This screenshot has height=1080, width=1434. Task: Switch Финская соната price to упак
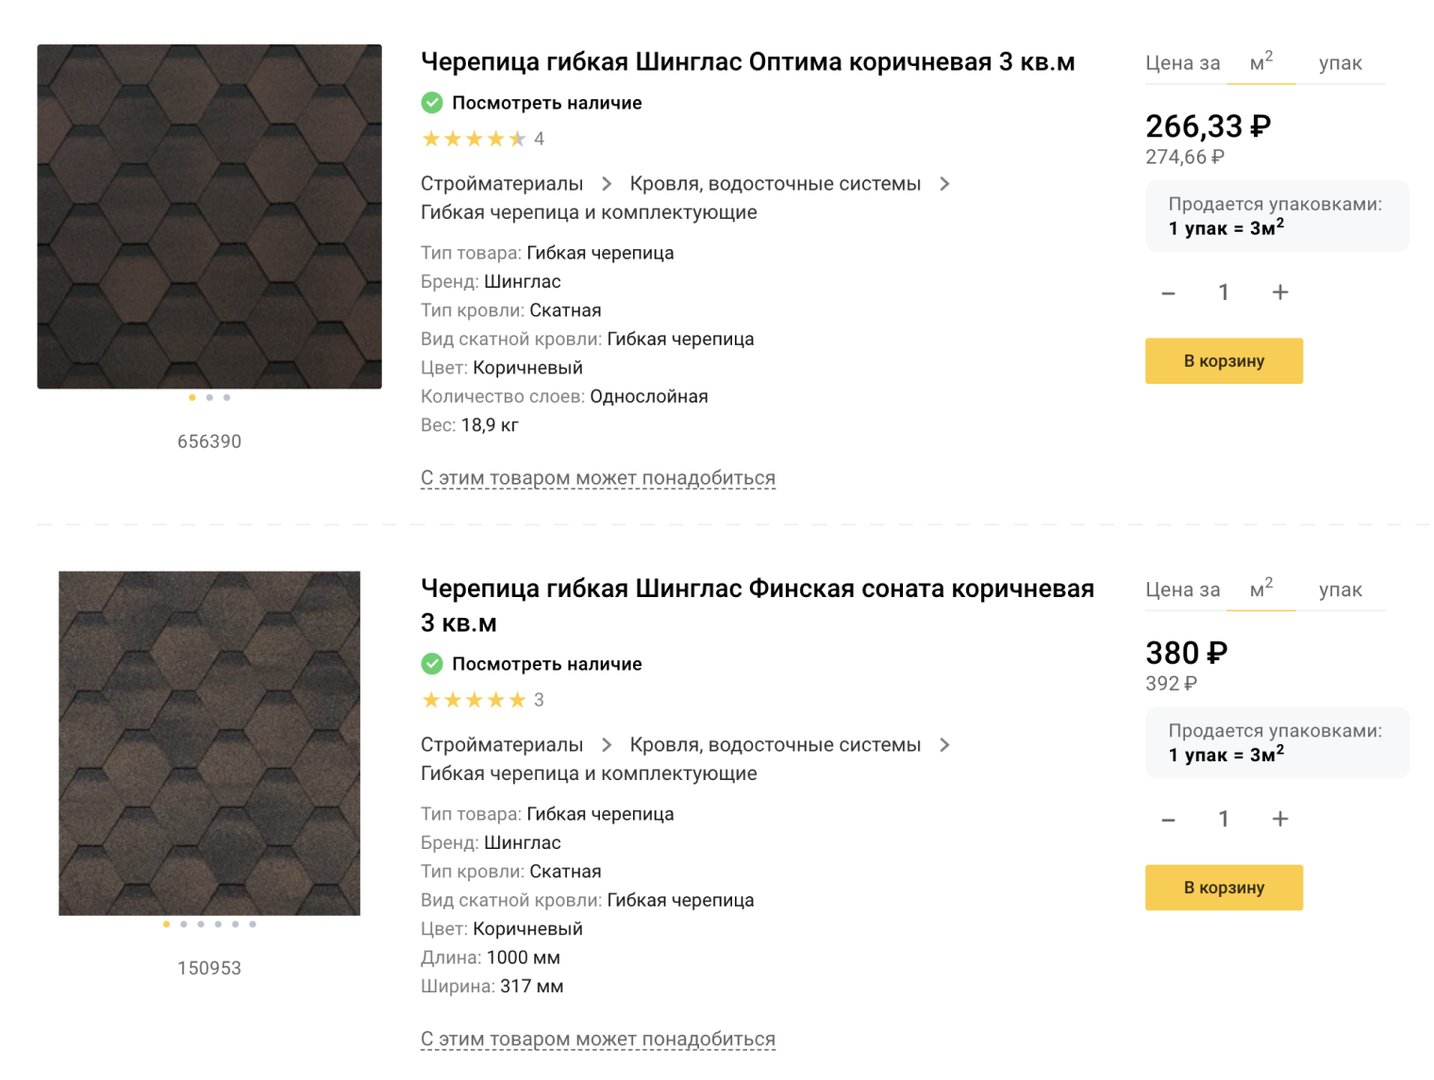point(1340,590)
